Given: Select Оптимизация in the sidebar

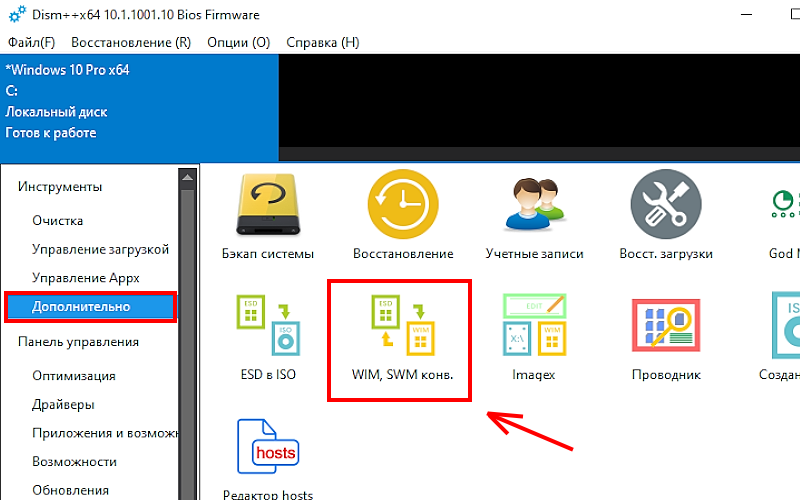Looking at the screenshot, I should [73, 376].
